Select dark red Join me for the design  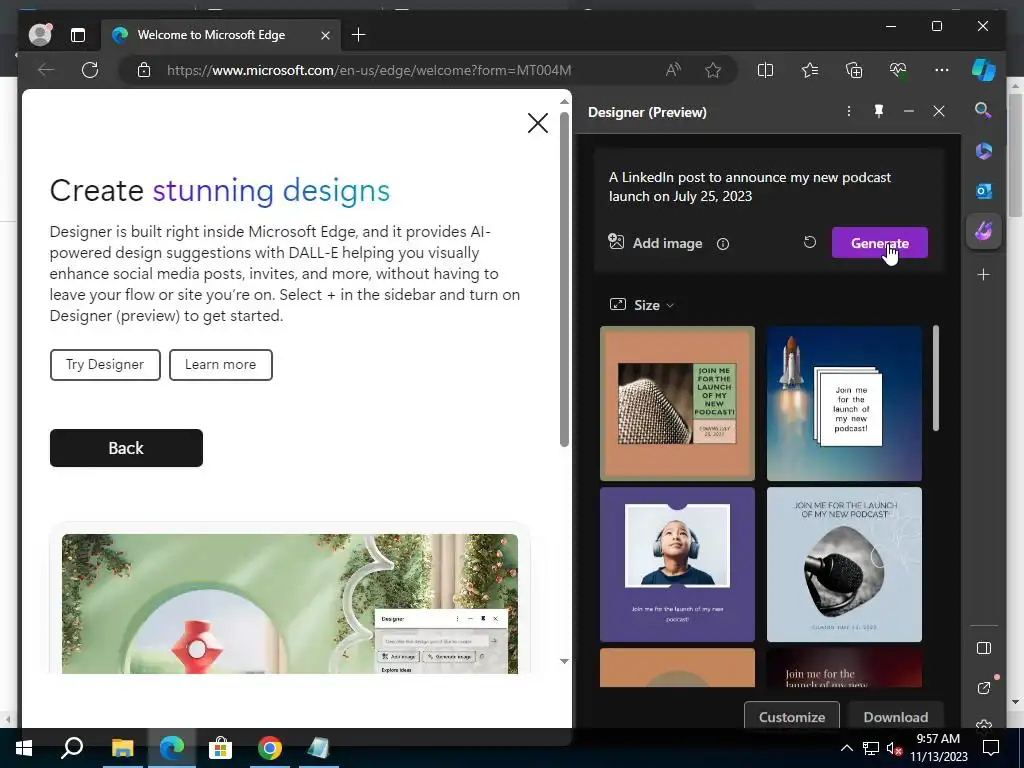pyautogui.click(x=844, y=667)
